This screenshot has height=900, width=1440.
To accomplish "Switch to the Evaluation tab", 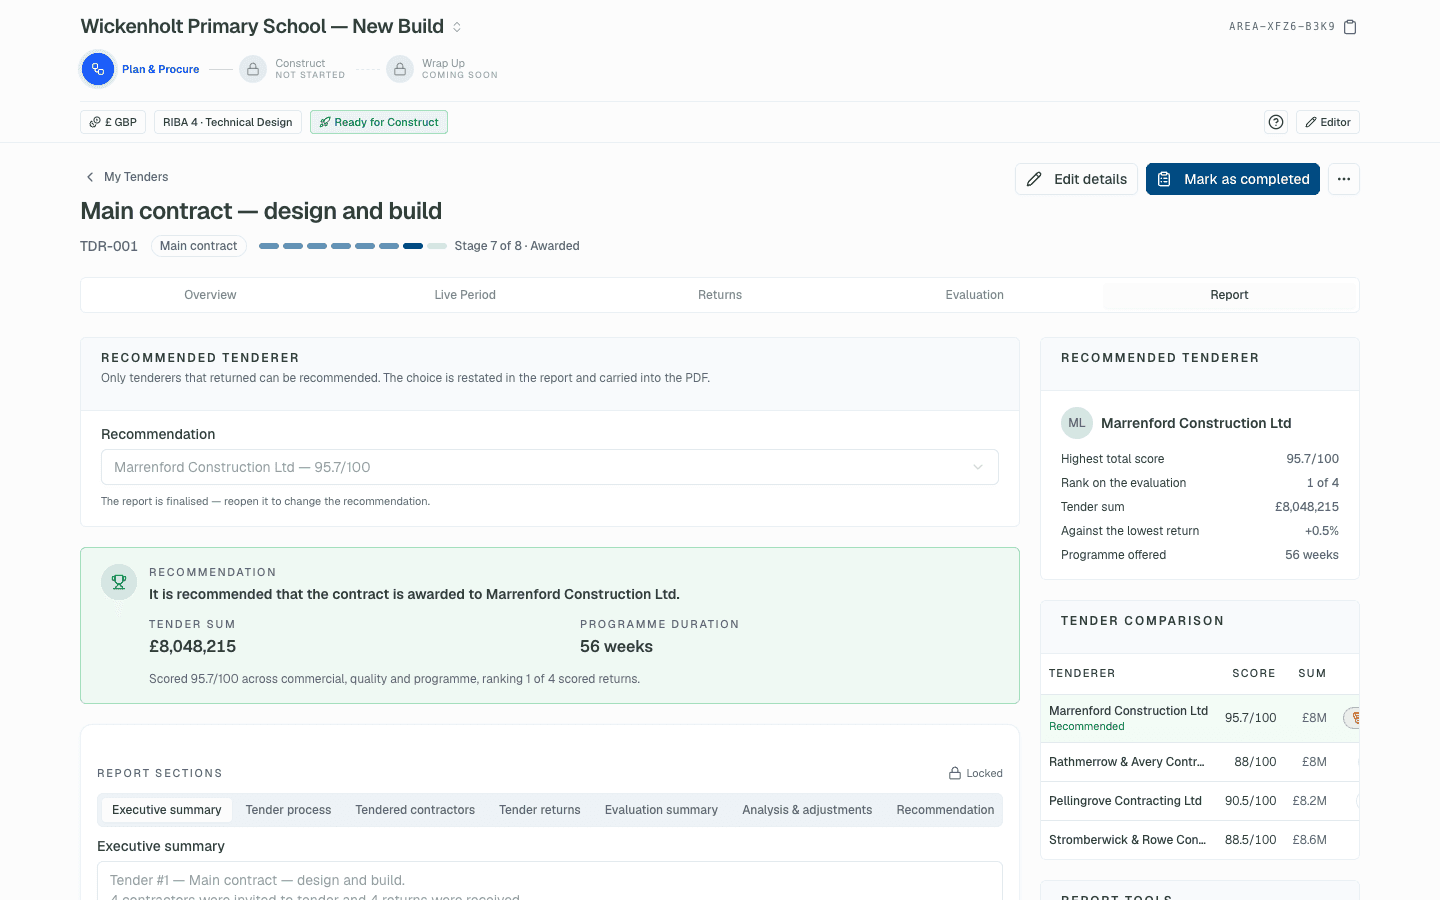I will (x=975, y=295).
